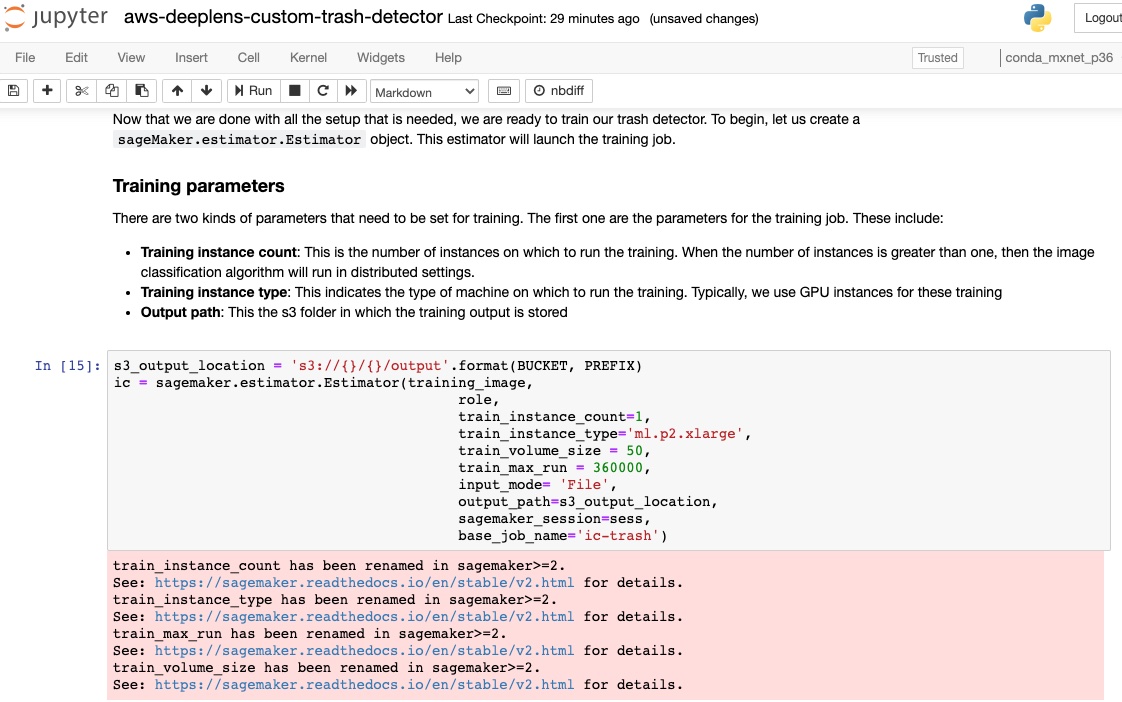Viewport: 1122px width, 702px height.
Task: Open the first readthedocs link after train_instance_count warning
Action: point(364,582)
